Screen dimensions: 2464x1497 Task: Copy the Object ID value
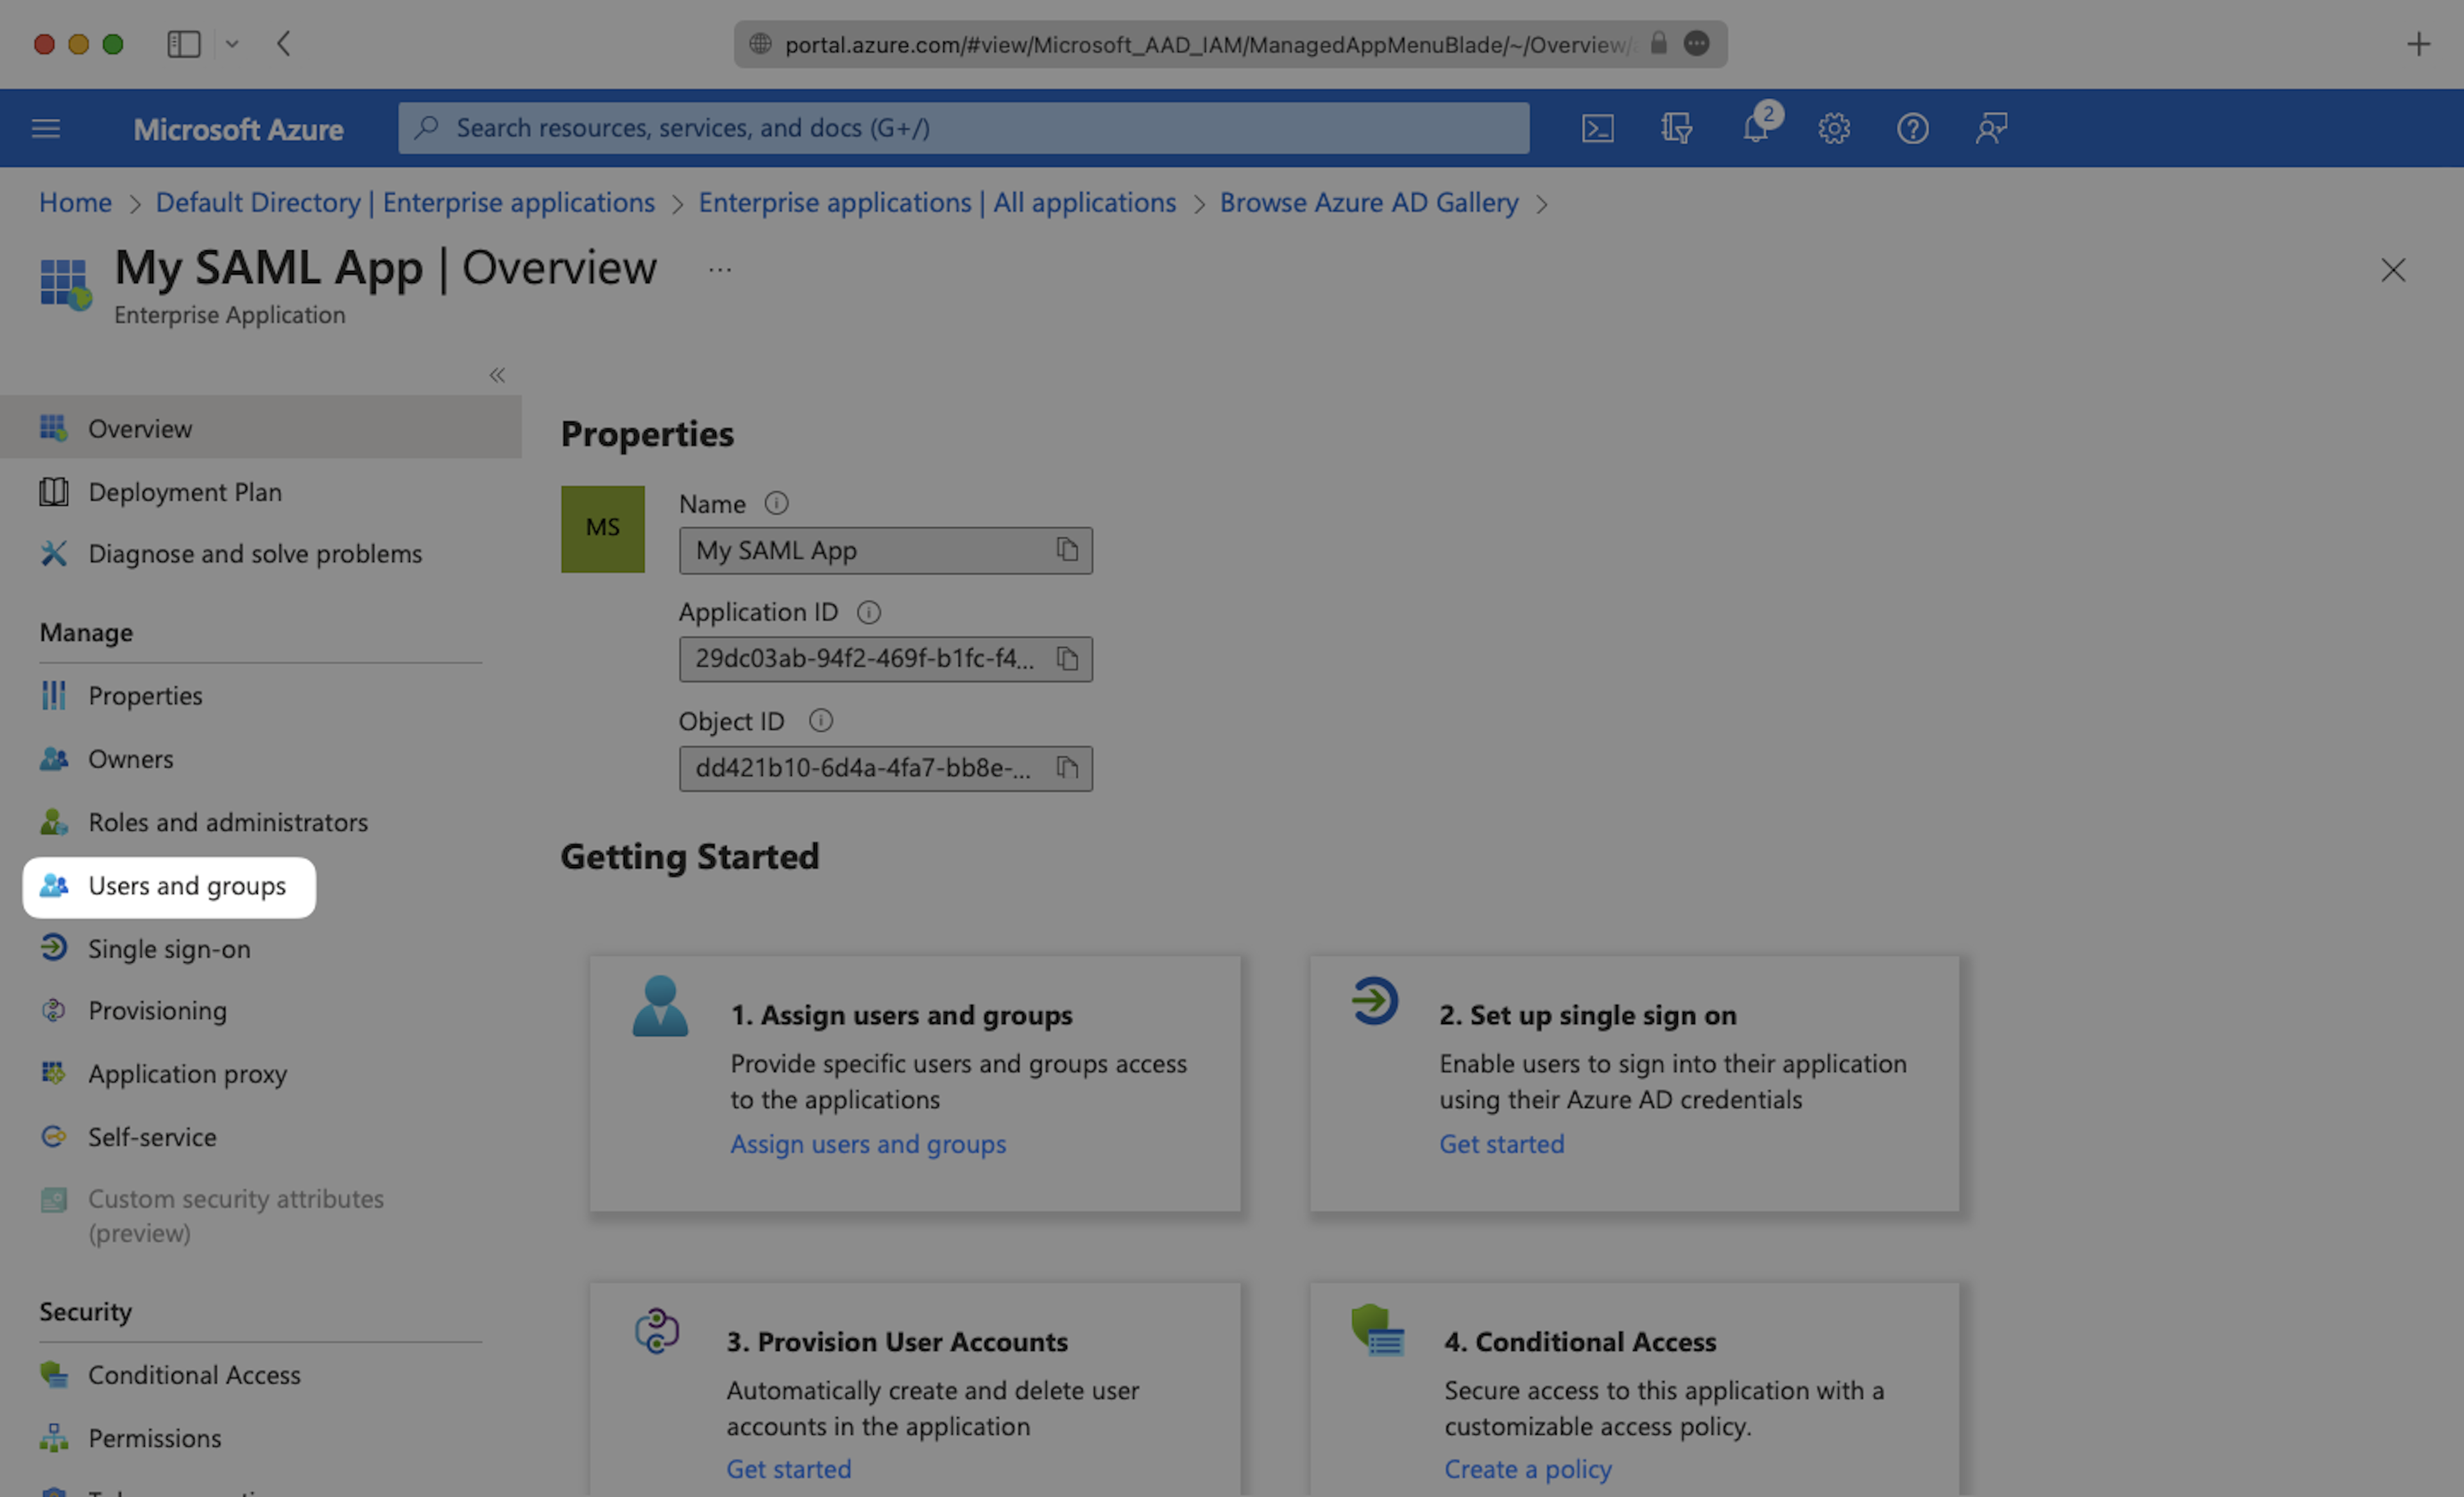(x=1067, y=768)
